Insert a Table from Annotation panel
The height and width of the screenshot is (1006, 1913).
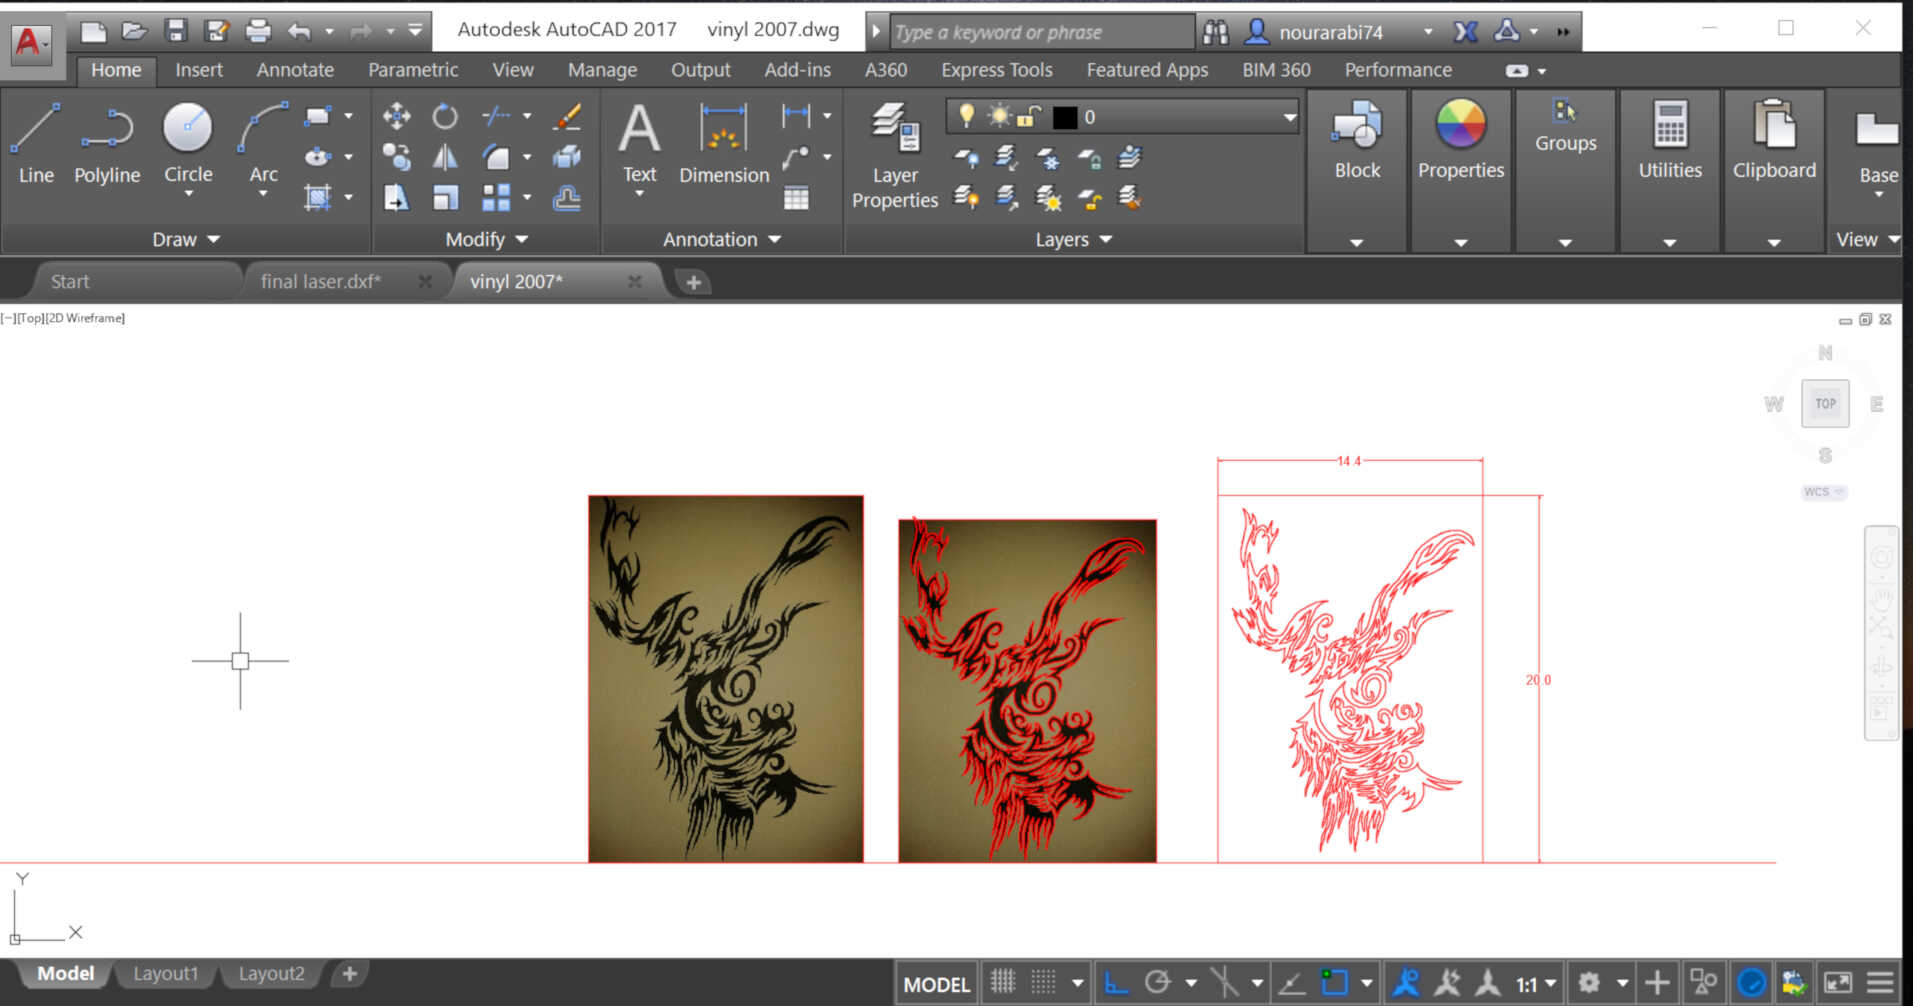pyautogui.click(x=796, y=198)
